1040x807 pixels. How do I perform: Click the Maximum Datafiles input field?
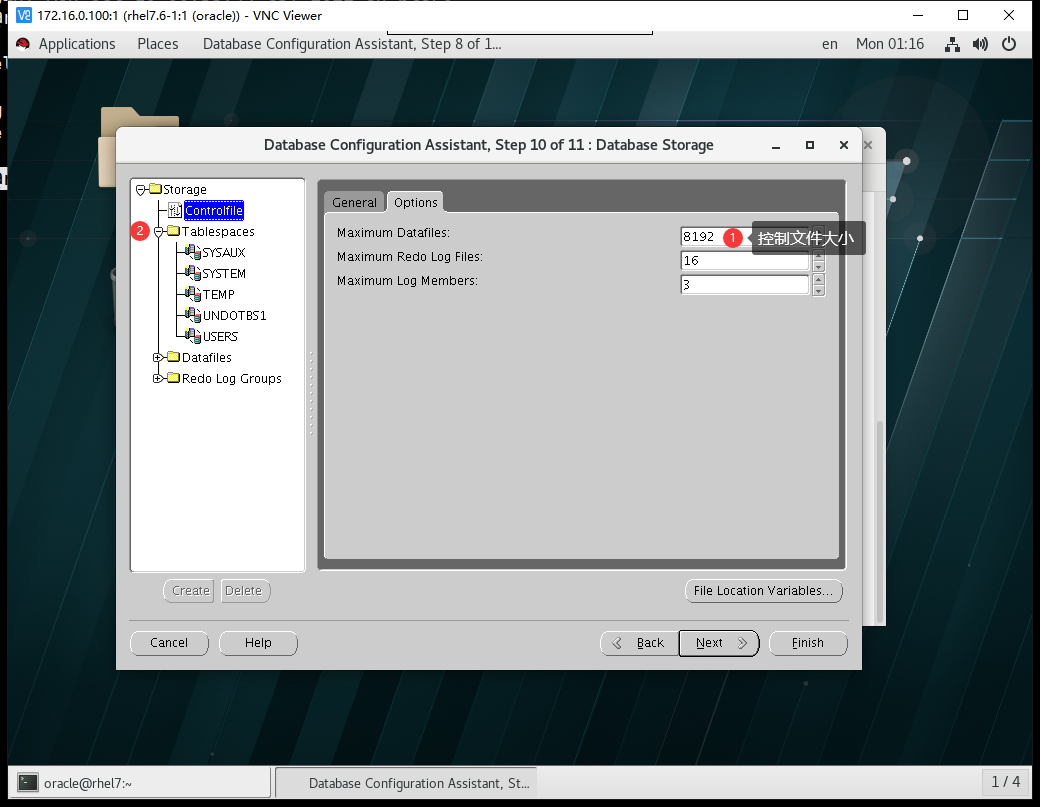pos(745,237)
